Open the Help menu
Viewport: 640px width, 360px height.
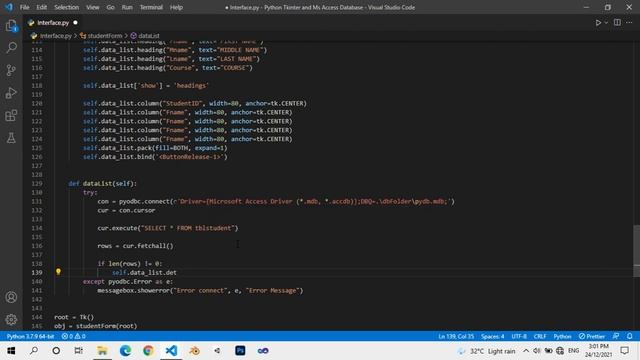[176, 7]
